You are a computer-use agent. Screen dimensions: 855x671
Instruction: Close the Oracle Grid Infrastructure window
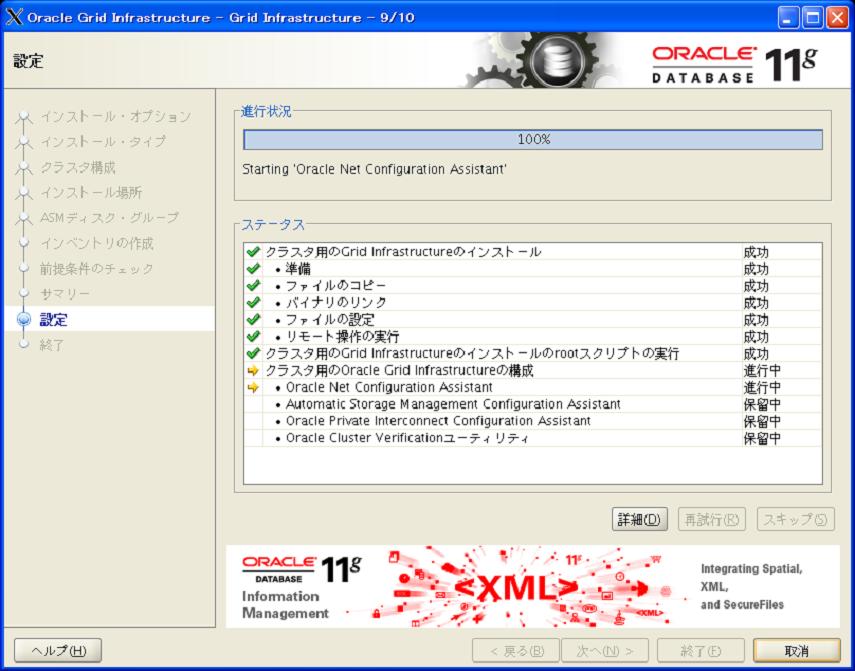[836, 18]
